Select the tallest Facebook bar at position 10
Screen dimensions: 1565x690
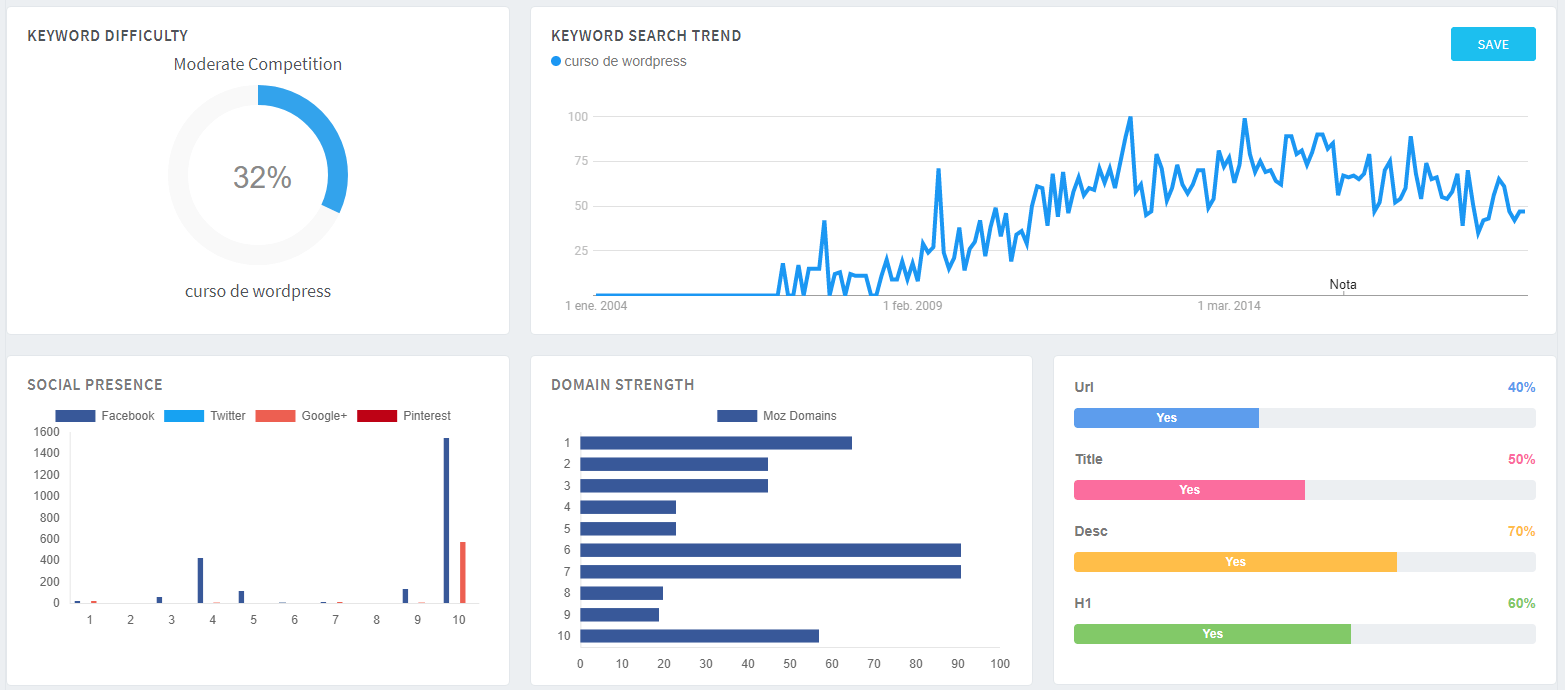pos(446,520)
